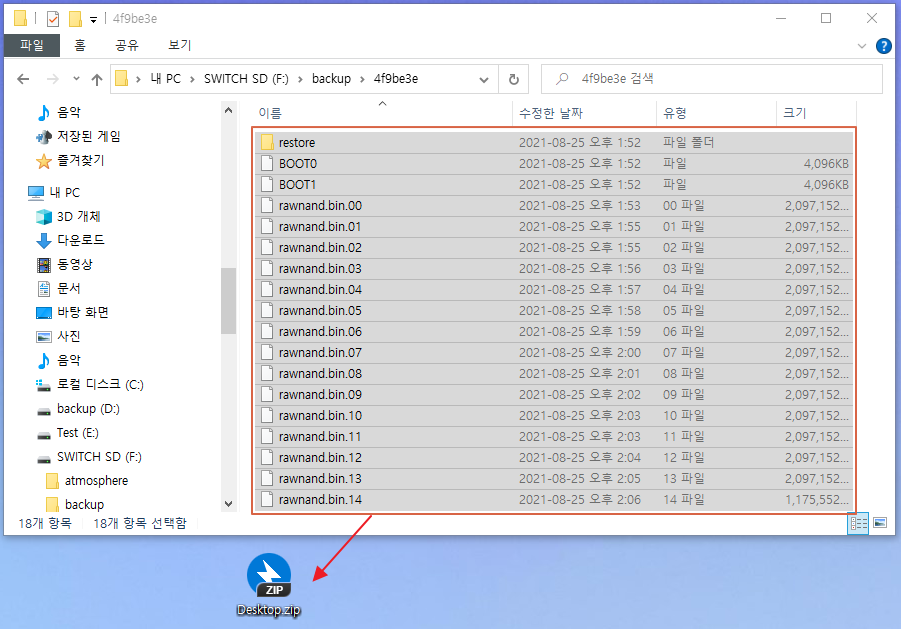Click the search magnifier icon

(562, 78)
